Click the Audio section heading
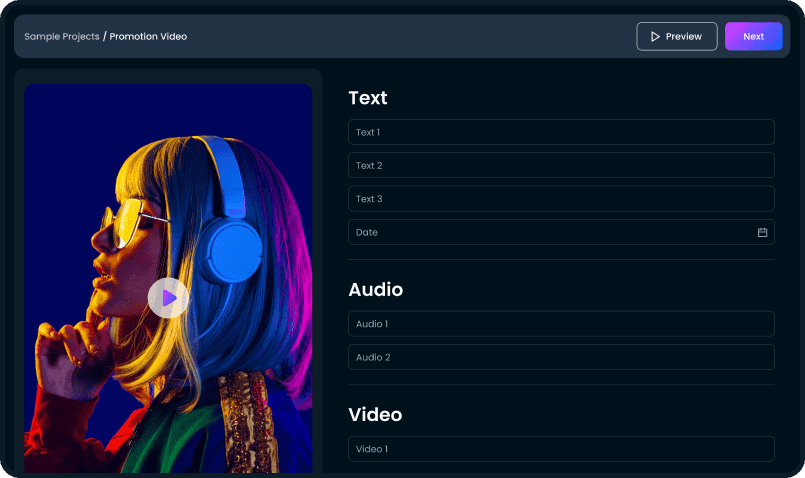This screenshot has width=805, height=478. click(375, 290)
